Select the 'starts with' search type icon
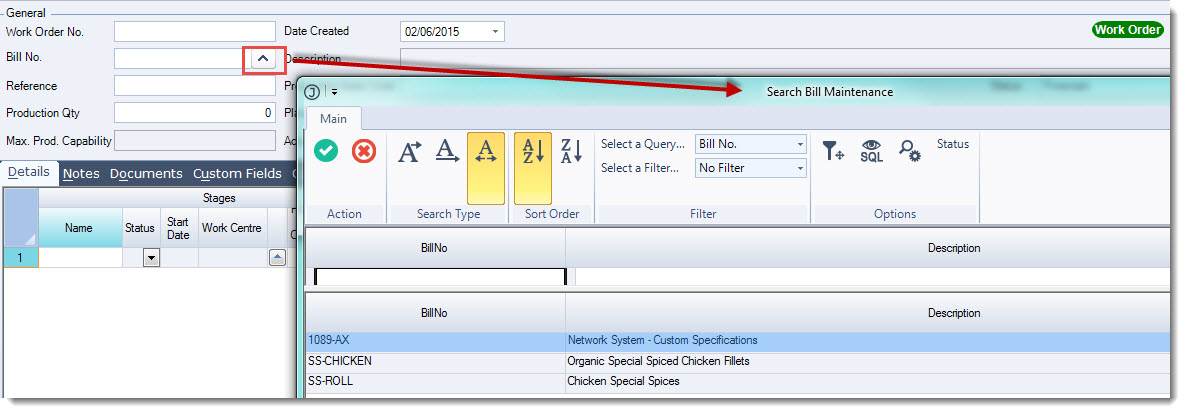 point(410,151)
